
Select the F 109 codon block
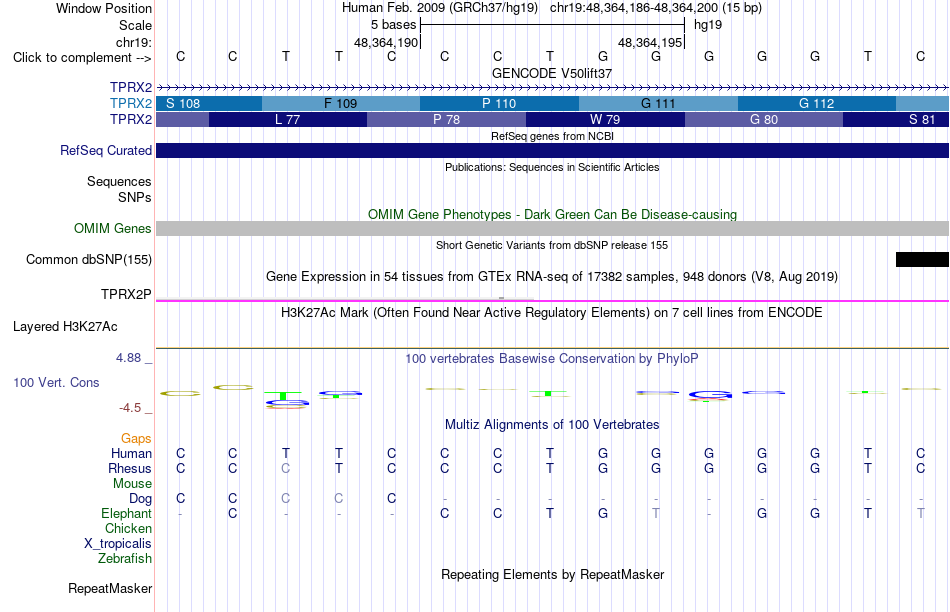point(340,104)
